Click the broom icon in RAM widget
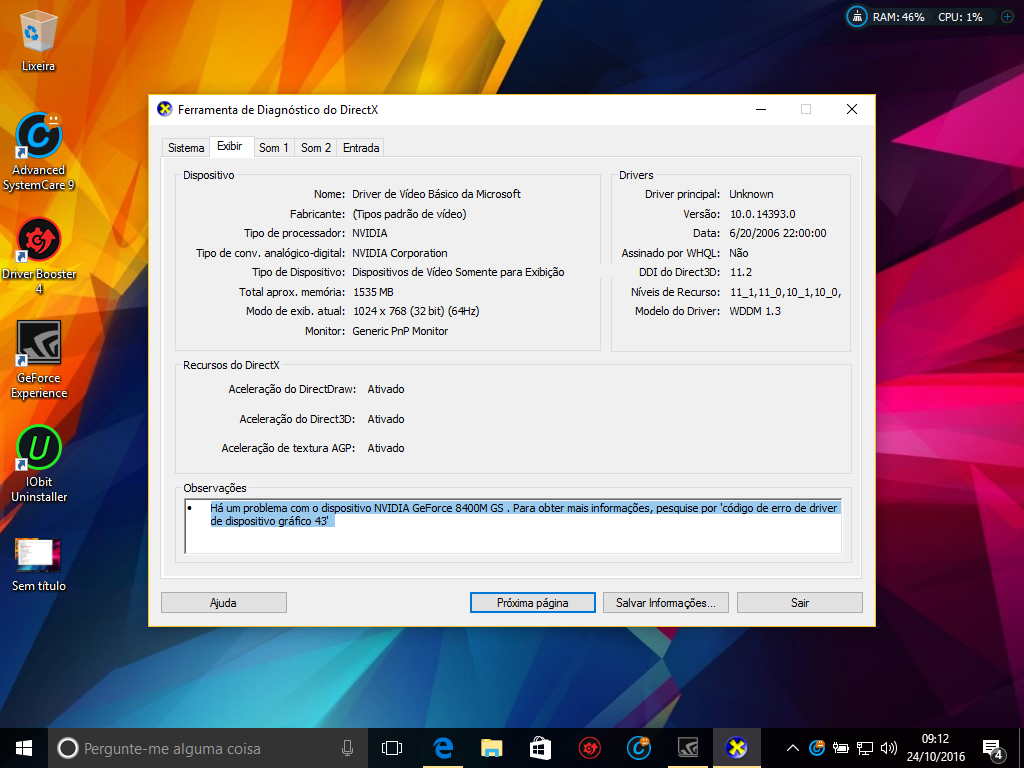 point(856,16)
